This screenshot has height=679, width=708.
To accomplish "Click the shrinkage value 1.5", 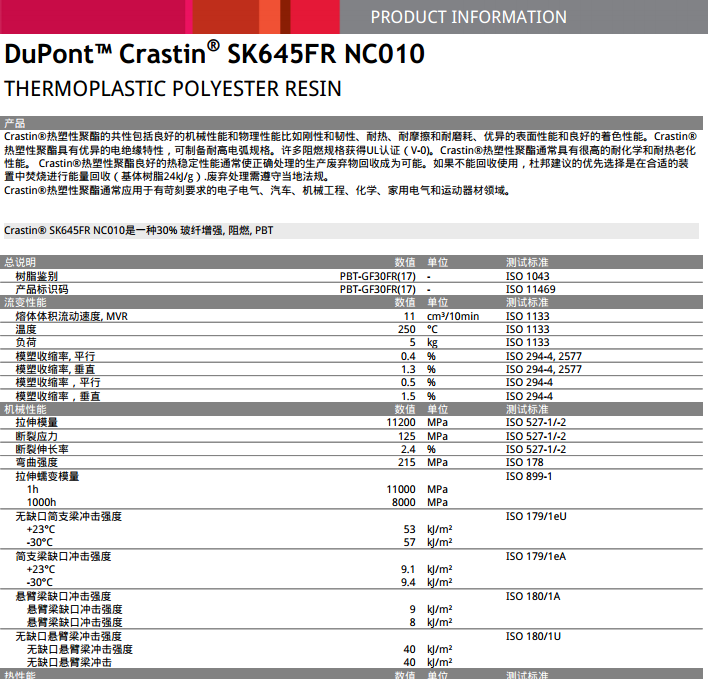I will [408, 396].
